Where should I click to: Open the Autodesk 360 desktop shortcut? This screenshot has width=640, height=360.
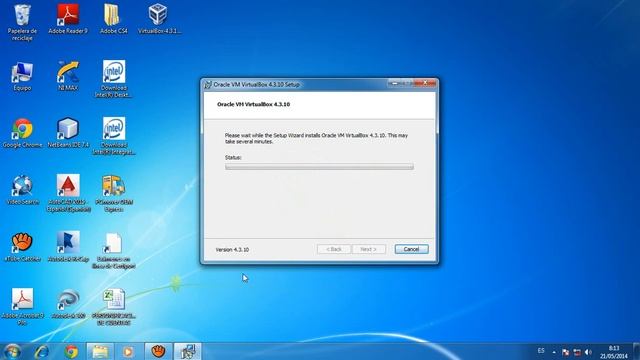68,304
